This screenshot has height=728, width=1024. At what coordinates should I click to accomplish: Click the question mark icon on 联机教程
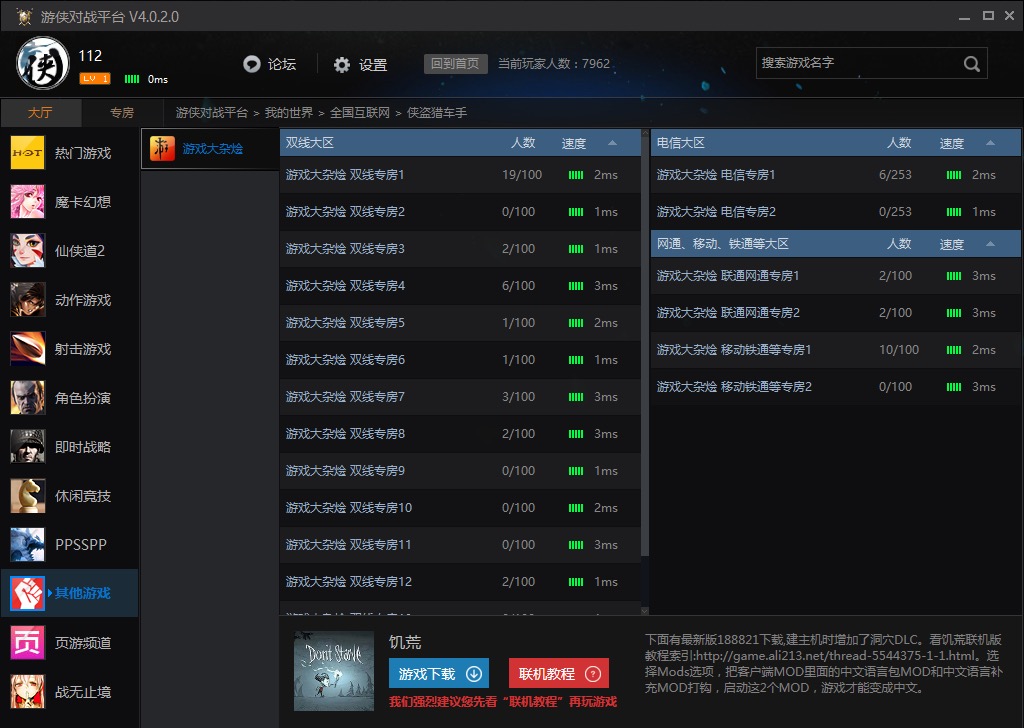pyautogui.click(x=593, y=674)
